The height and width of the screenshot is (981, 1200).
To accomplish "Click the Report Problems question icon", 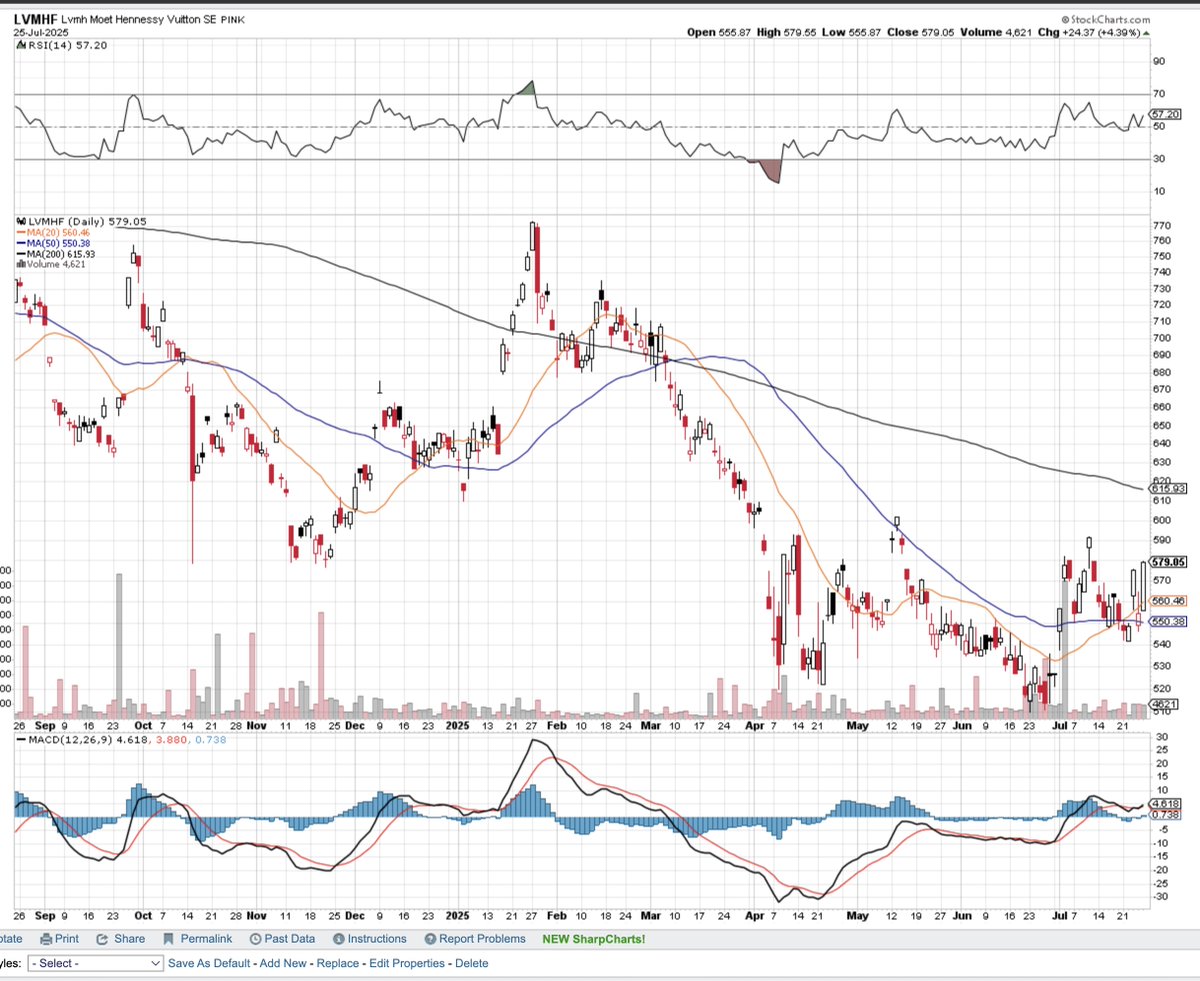I will (430, 939).
